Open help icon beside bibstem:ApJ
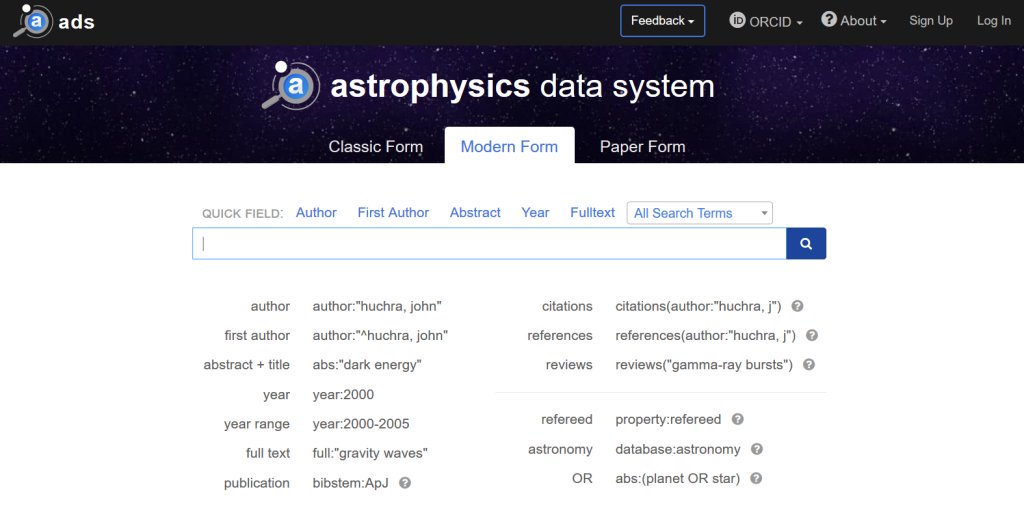 point(405,483)
